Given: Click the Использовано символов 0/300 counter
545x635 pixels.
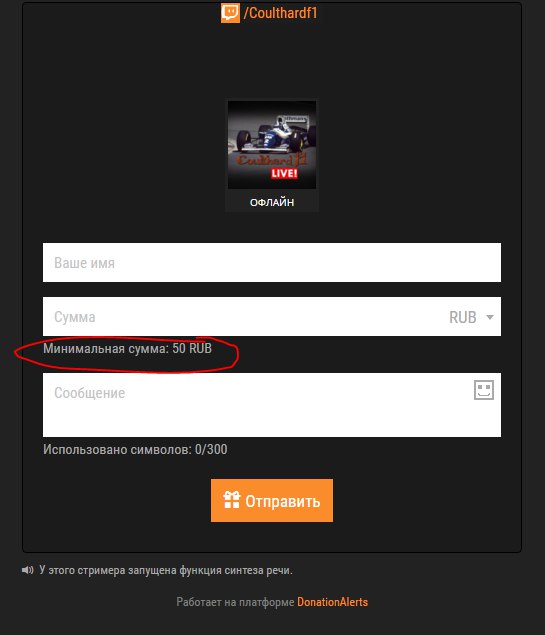Looking at the screenshot, I should pyautogui.click(x=135, y=450).
